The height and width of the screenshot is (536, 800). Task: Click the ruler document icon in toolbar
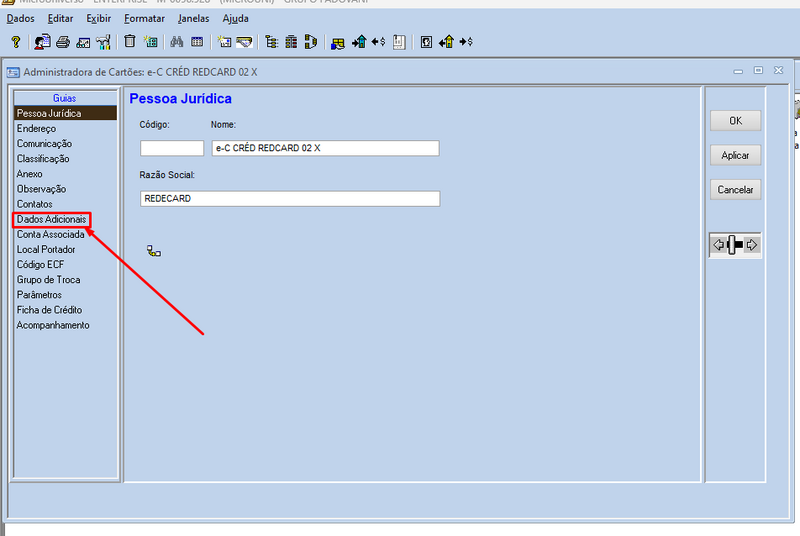pyautogui.click(x=399, y=42)
